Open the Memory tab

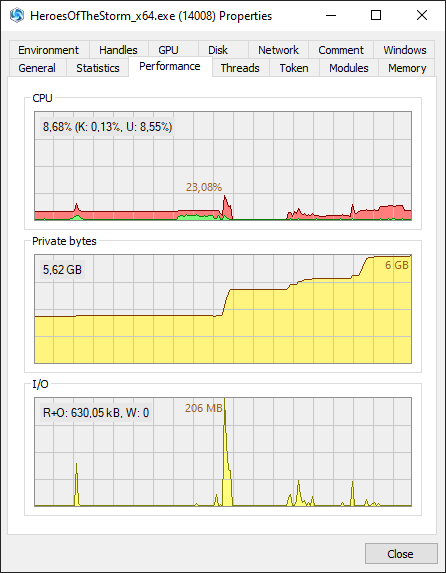click(407, 68)
